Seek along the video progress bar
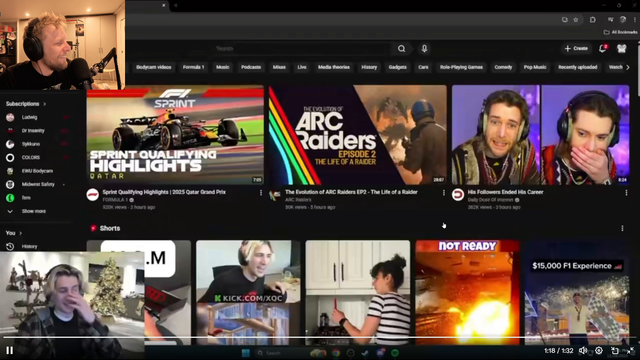This screenshot has height=360, width=640. (320, 337)
